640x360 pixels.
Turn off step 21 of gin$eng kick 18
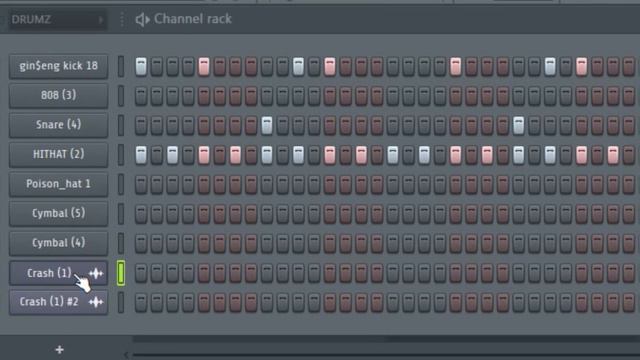(x=456, y=66)
